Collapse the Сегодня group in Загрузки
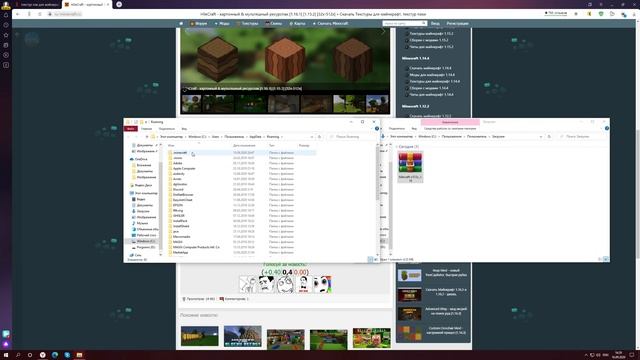The height and width of the screenshot is (360, 640). (396, 147)
